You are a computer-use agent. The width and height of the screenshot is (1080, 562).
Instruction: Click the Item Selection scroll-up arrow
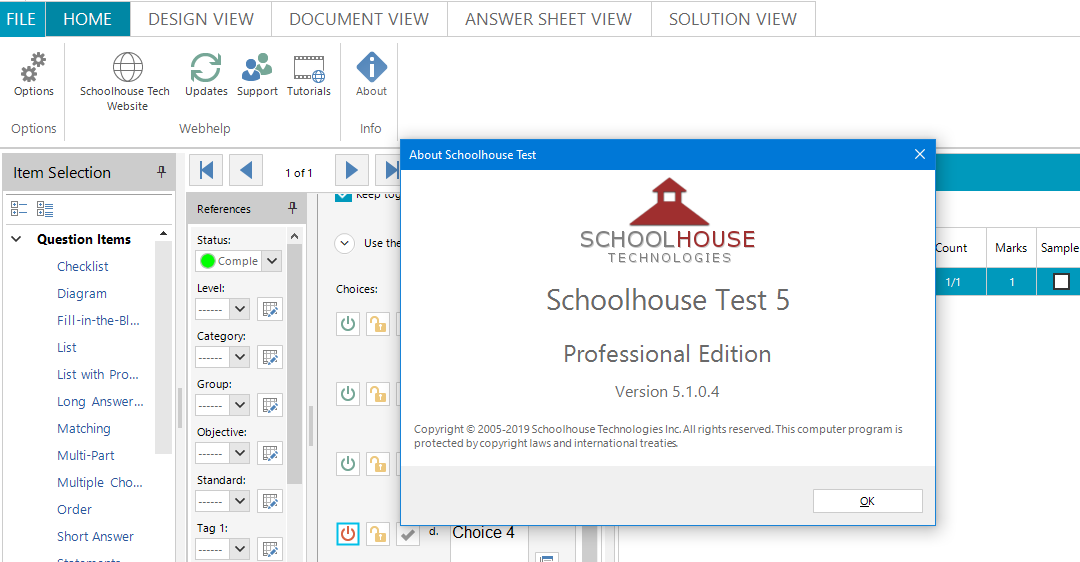click(x=163, y=234)
